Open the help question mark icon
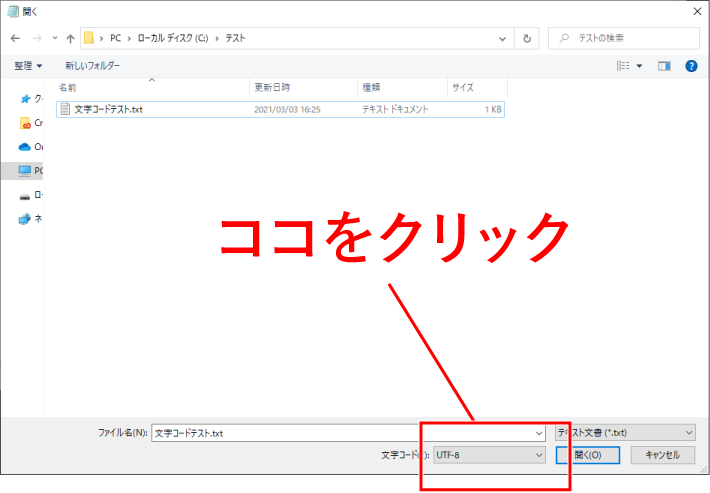The image size is (710, 493). pos(690,66)
